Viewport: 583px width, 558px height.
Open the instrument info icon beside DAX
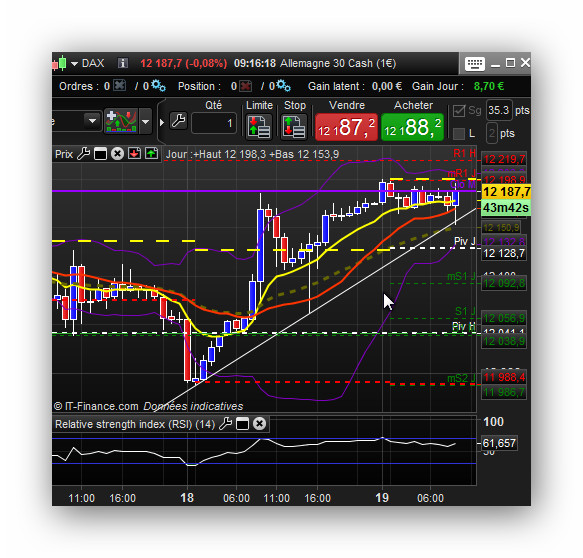pyautogui.click(x=123, y=63)
